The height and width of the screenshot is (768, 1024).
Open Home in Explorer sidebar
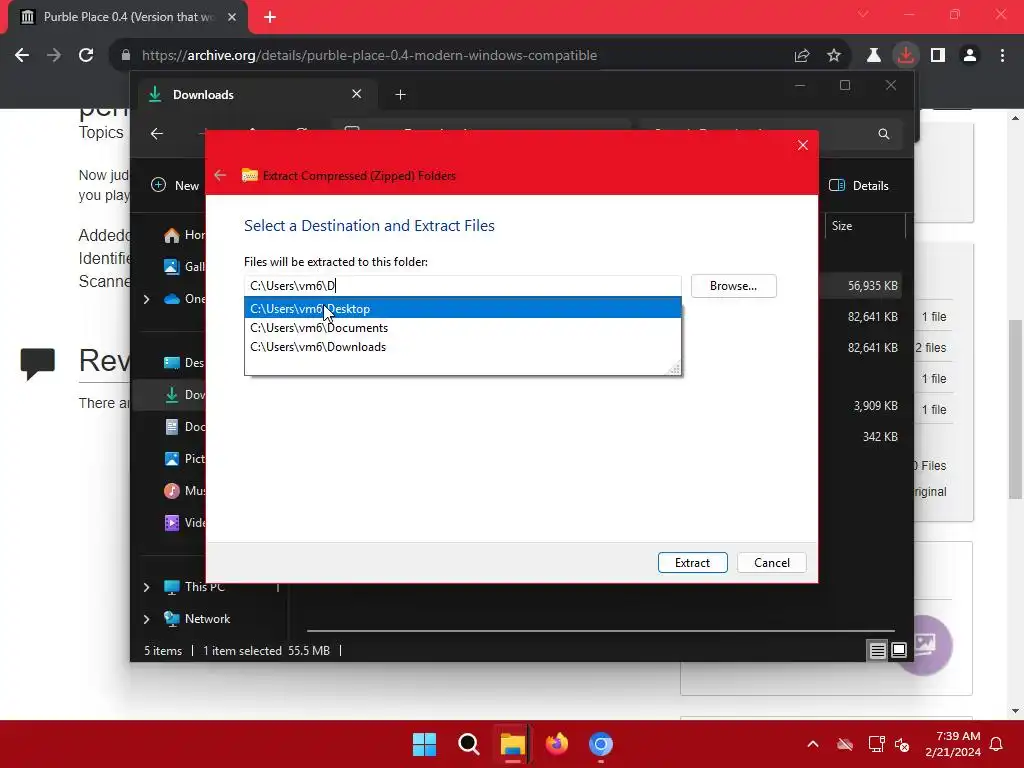click(x=184, y=234)
